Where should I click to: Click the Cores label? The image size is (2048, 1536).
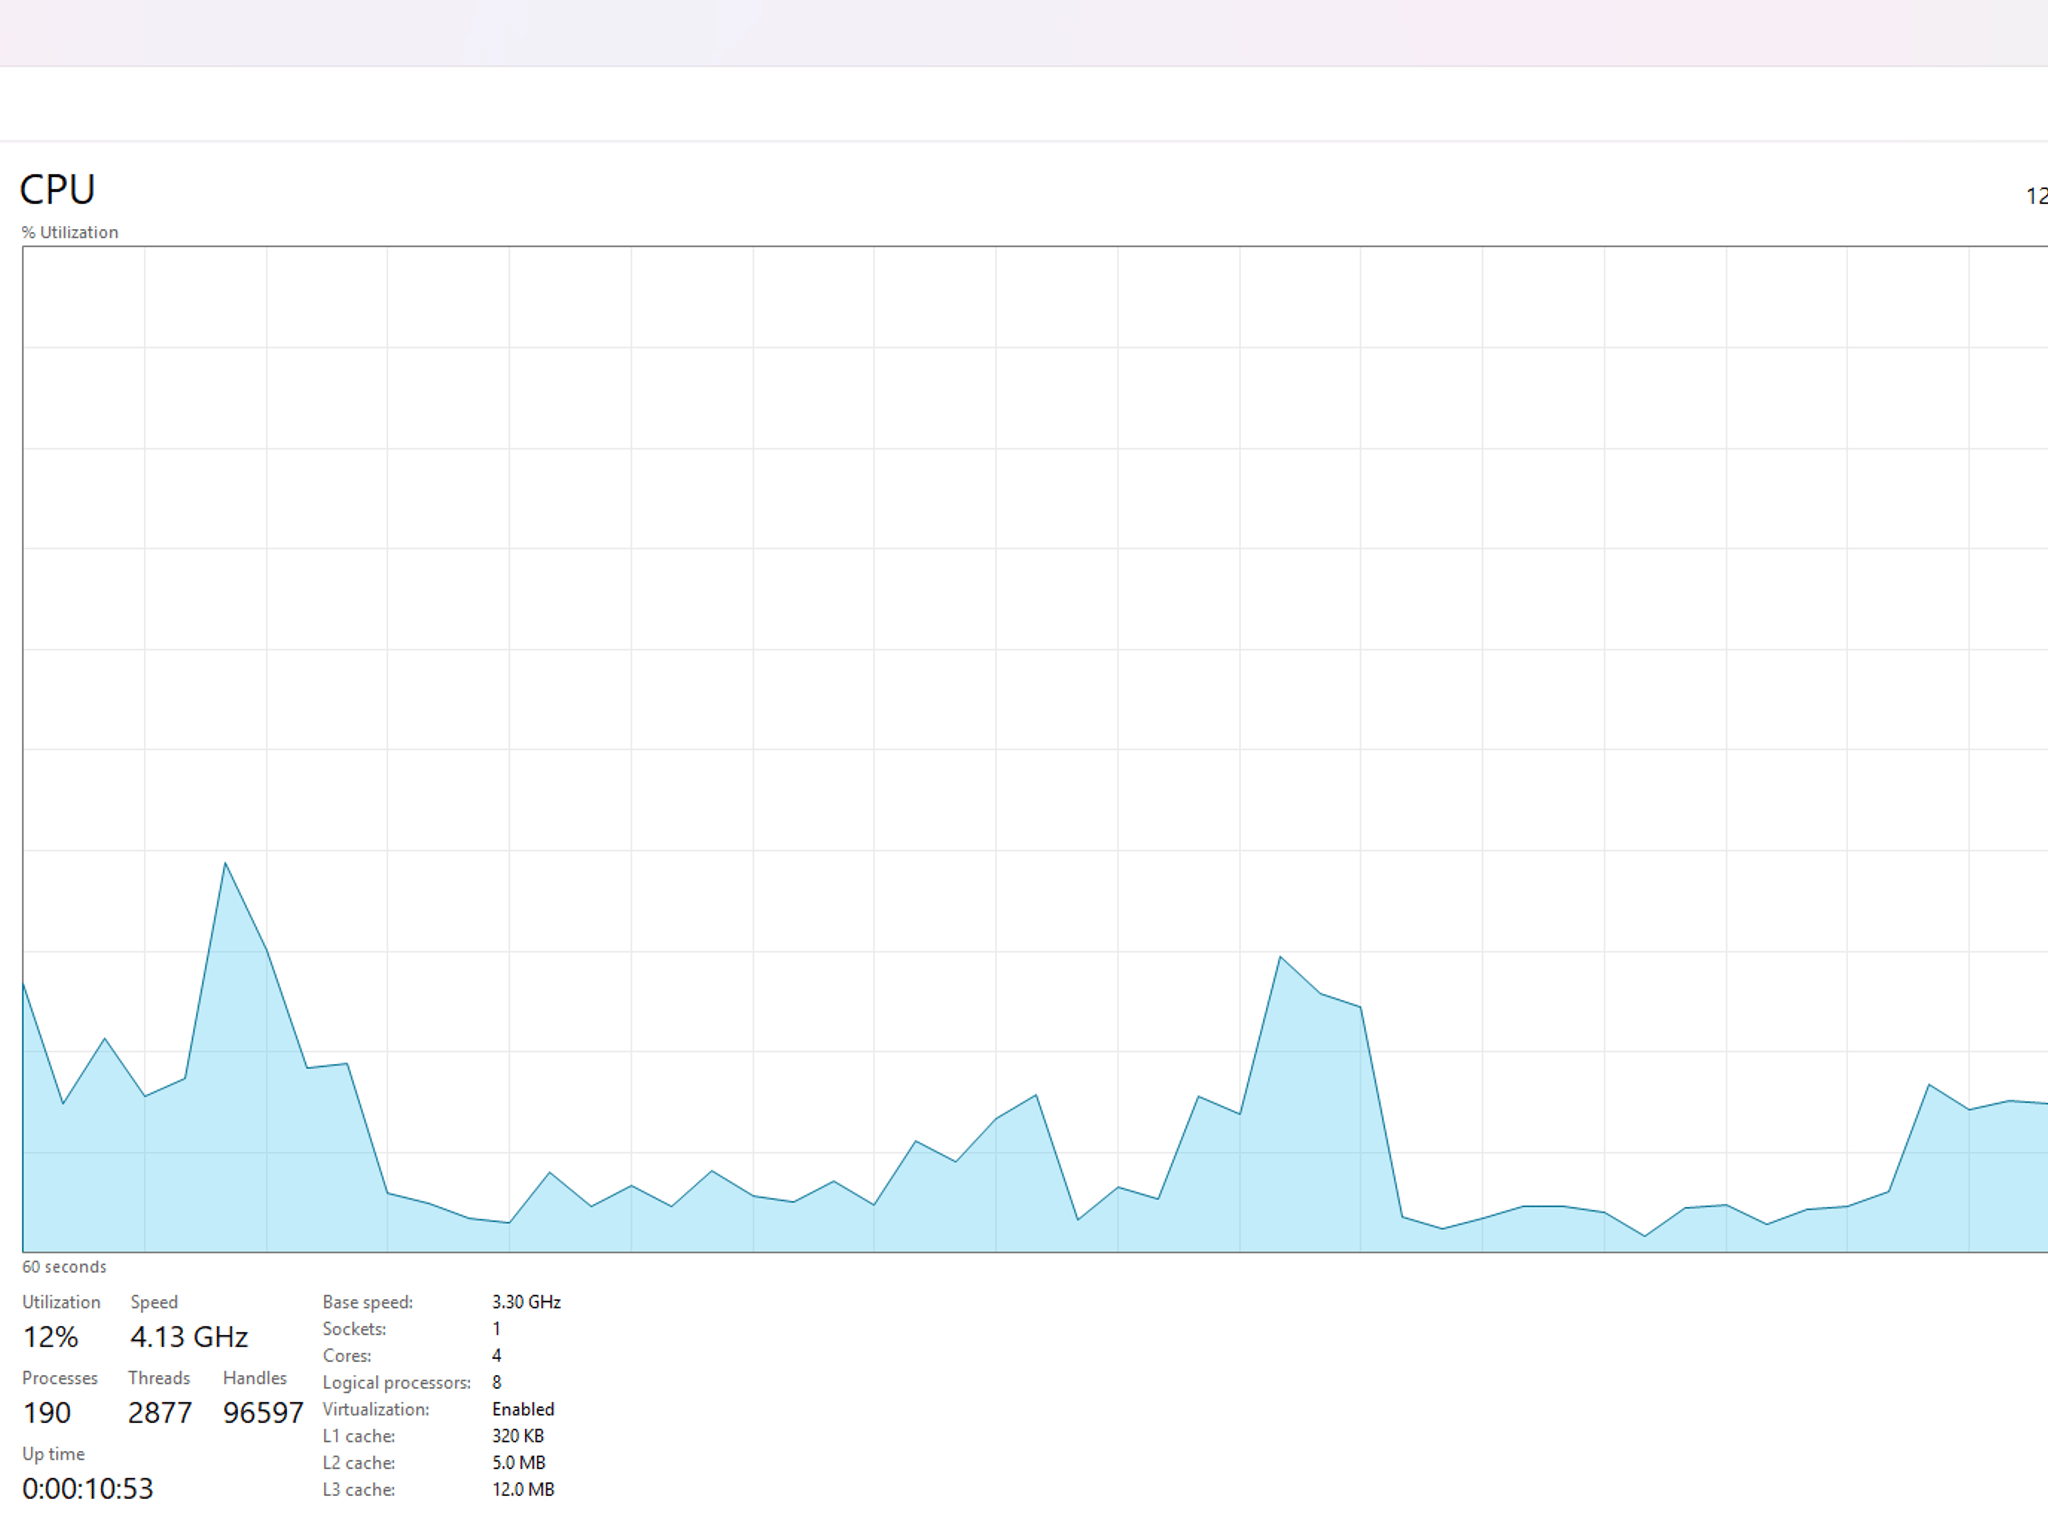(347, 1356)
